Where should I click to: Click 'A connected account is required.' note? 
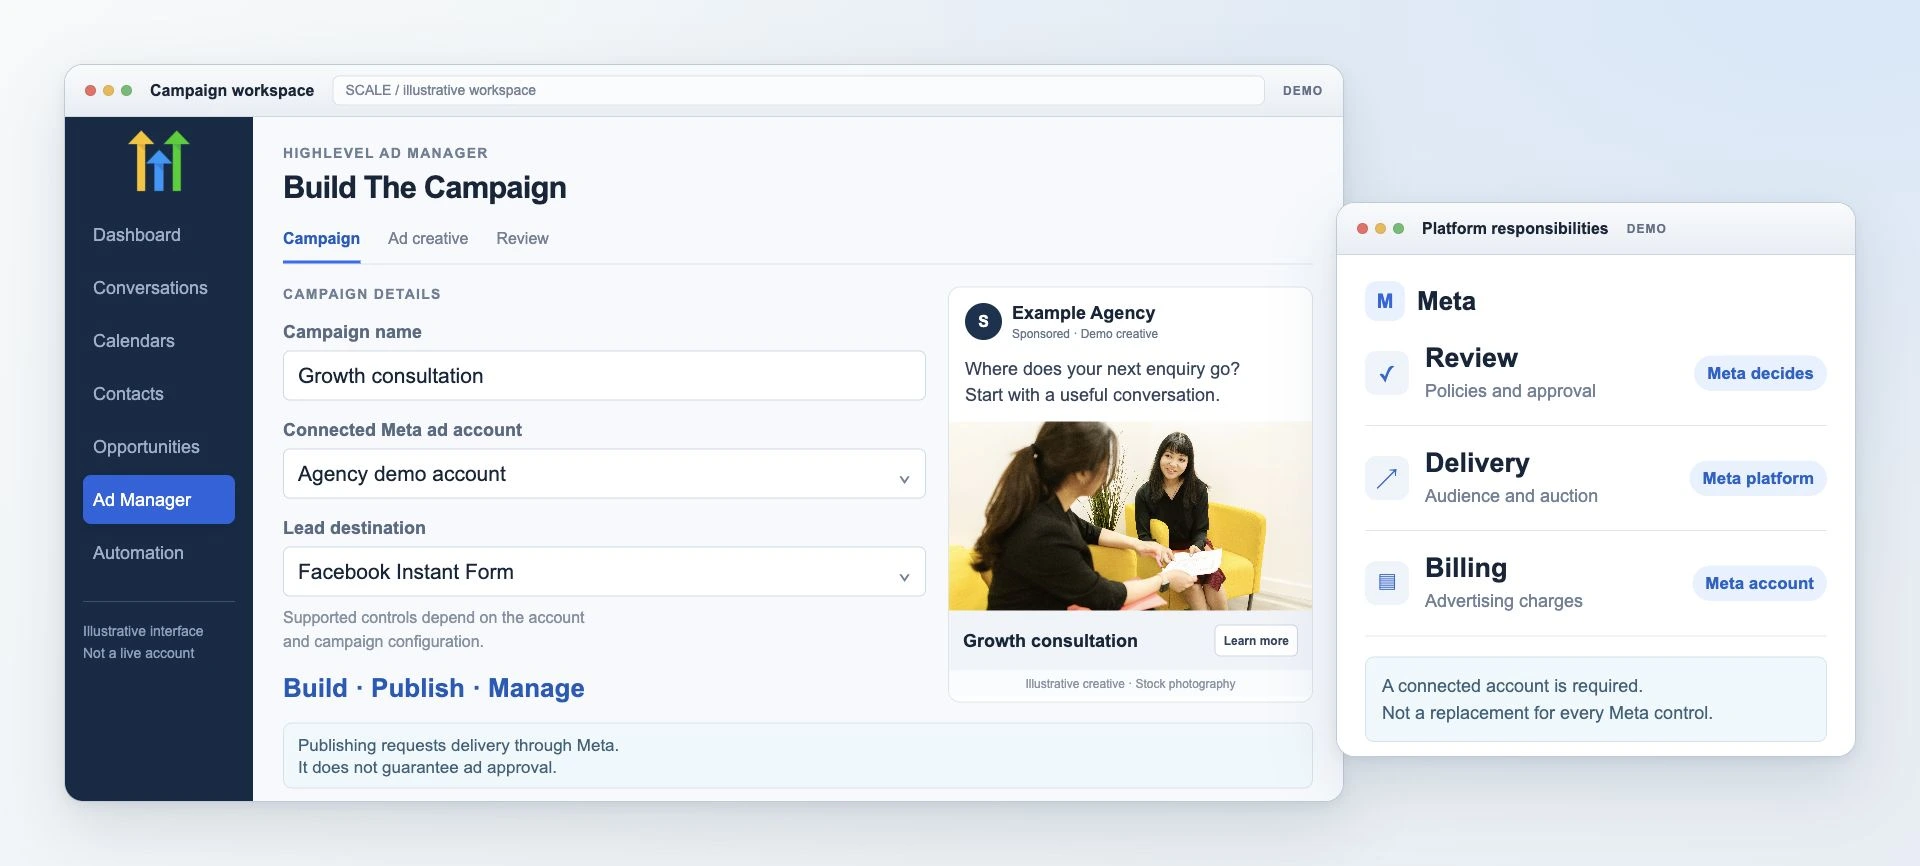click(1512, 686)
